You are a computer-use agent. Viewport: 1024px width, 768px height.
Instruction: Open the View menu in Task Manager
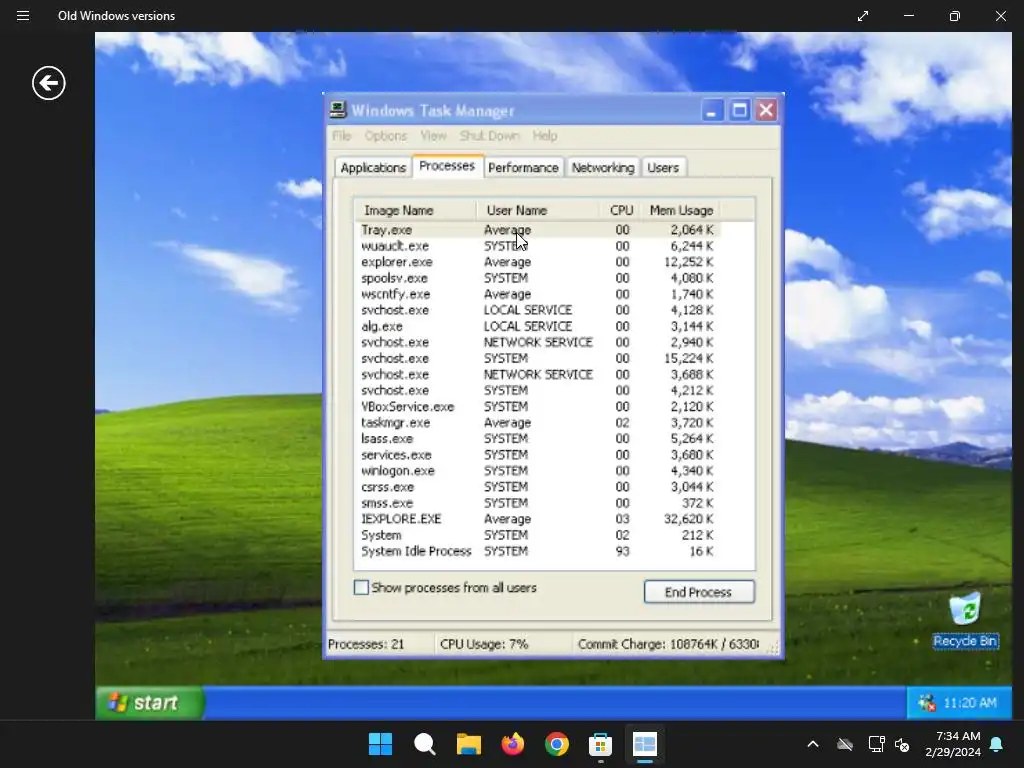click(x=433, y=136)
